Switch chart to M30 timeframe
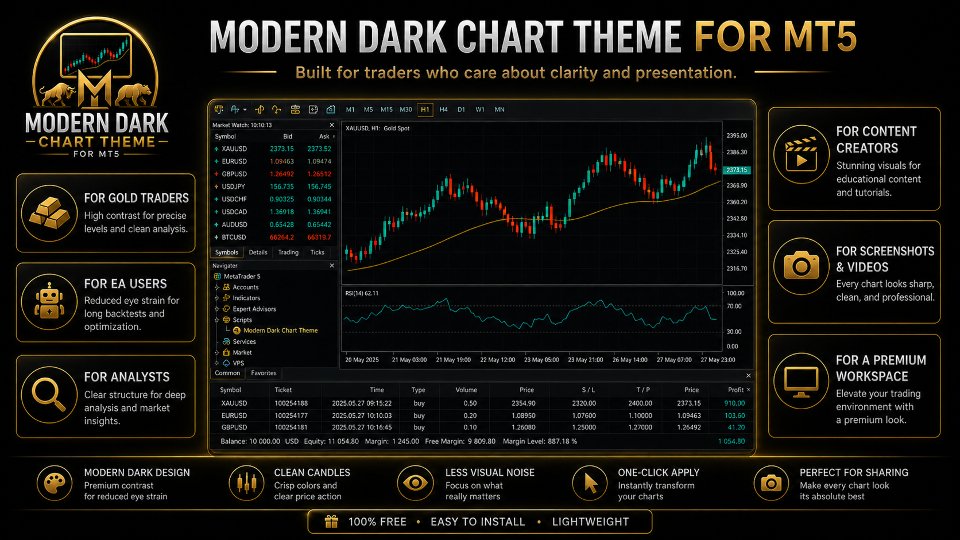Screen dimensions: 960x540 (406, 110)
